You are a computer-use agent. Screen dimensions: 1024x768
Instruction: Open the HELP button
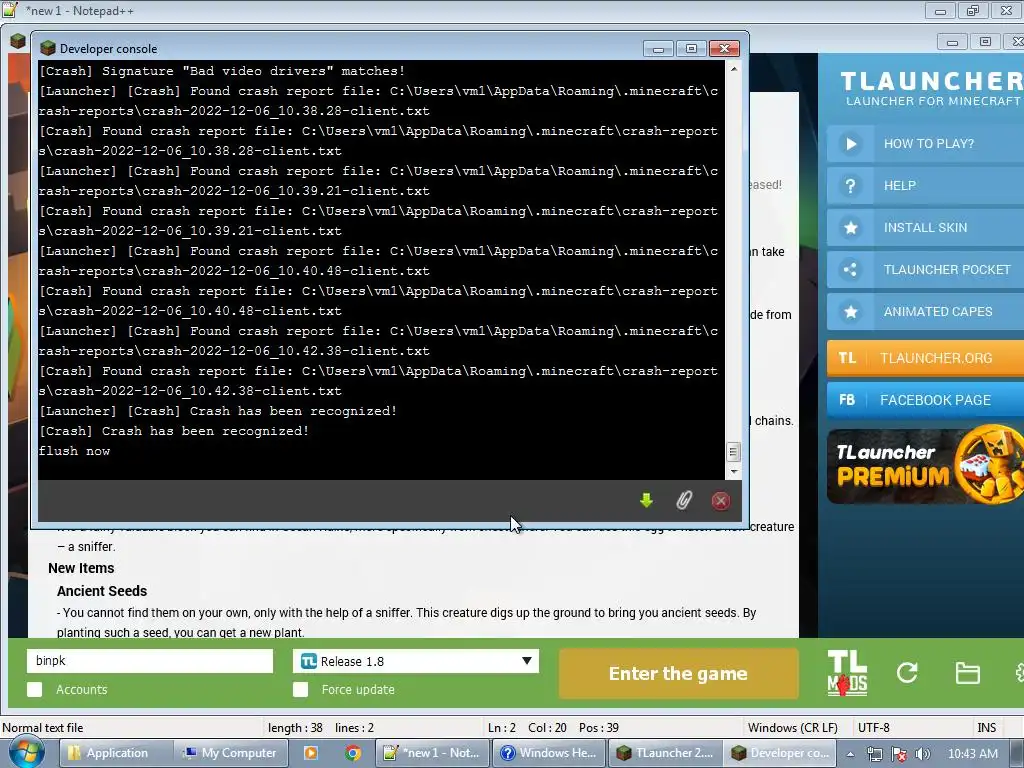[x=925, y=186]
